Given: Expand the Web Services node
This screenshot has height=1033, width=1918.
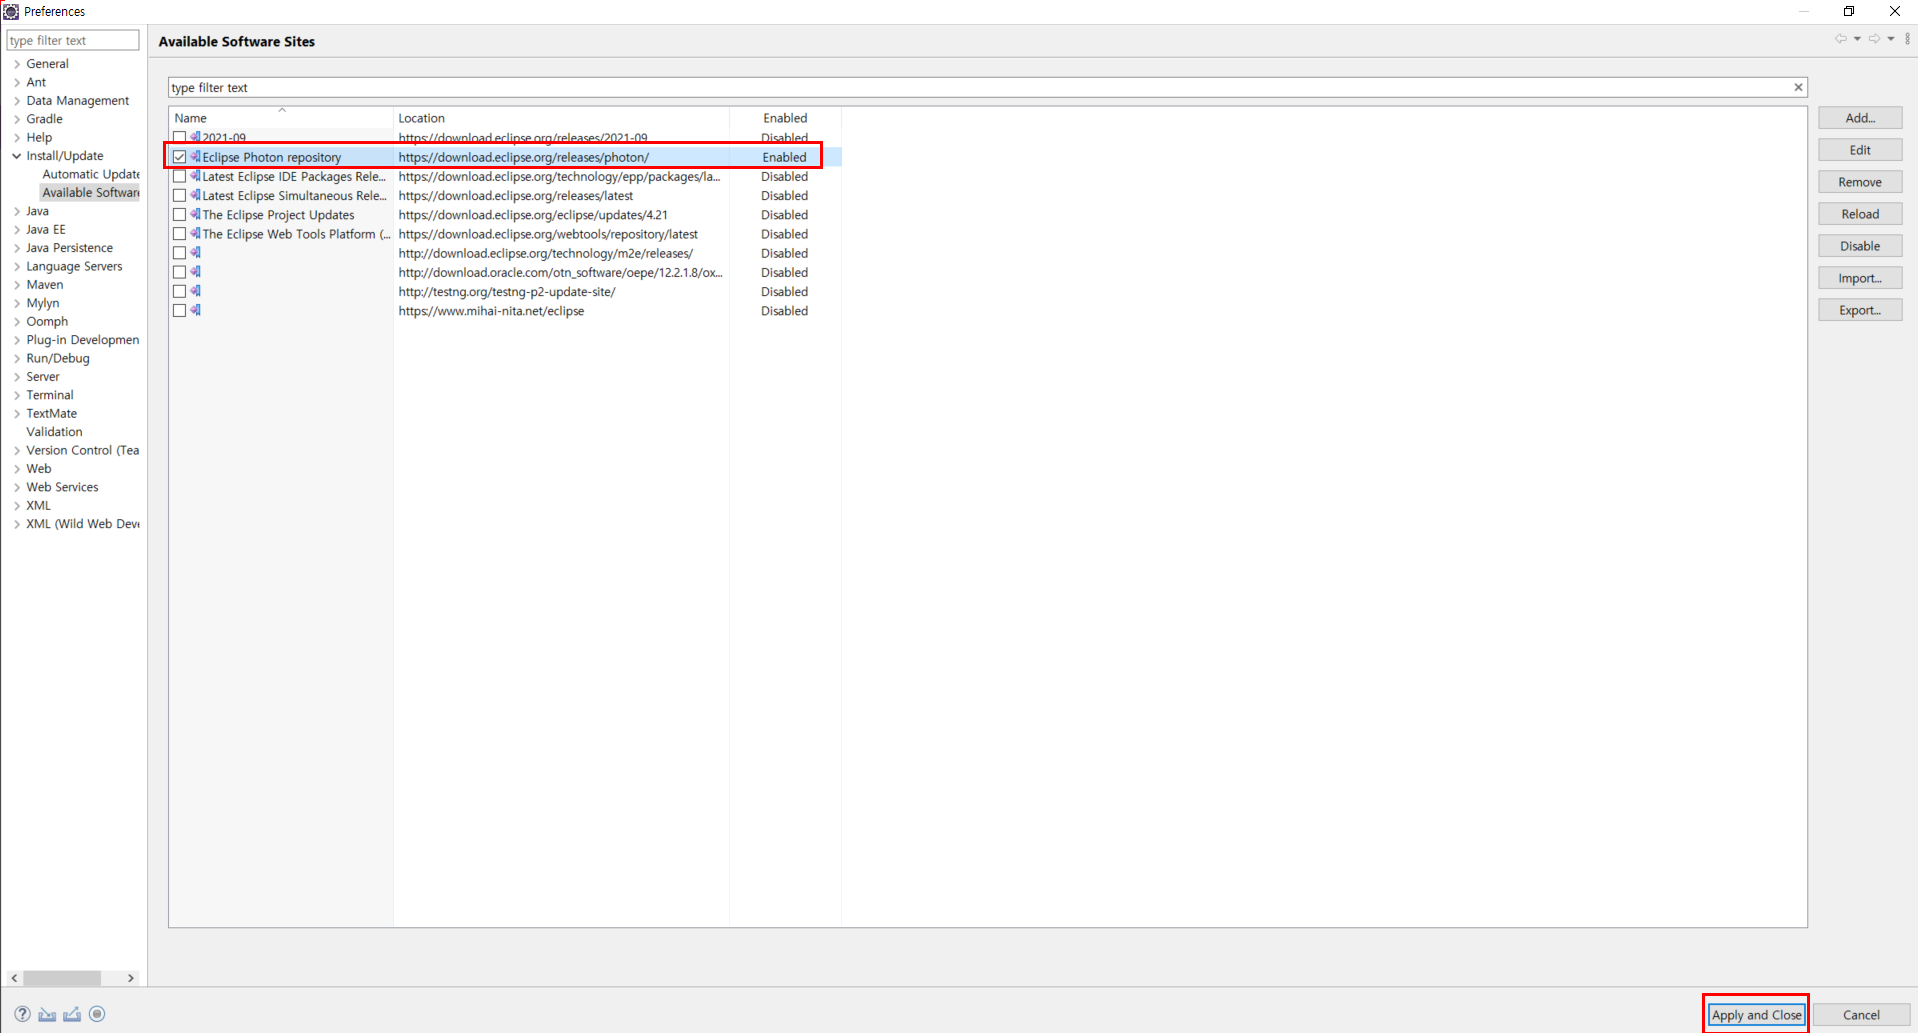Looking at the screenshot, I should pos(17,487).
